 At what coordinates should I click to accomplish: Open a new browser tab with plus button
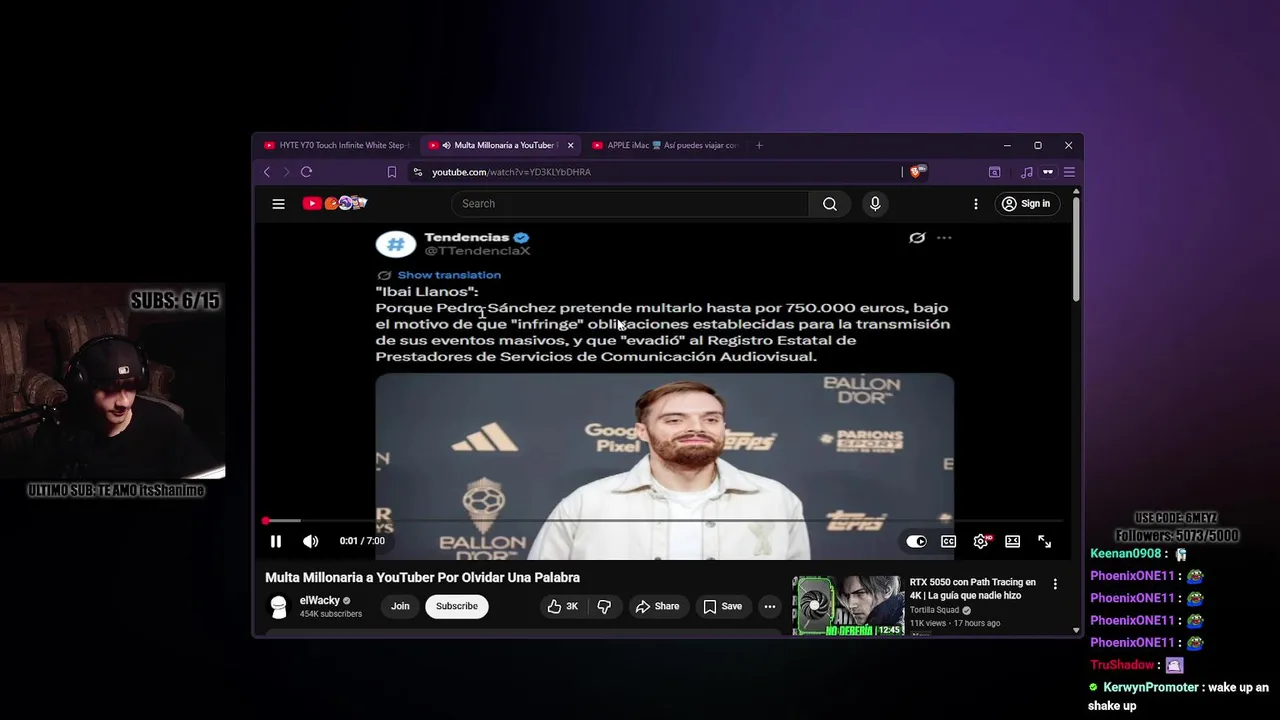tap(759, 145)
